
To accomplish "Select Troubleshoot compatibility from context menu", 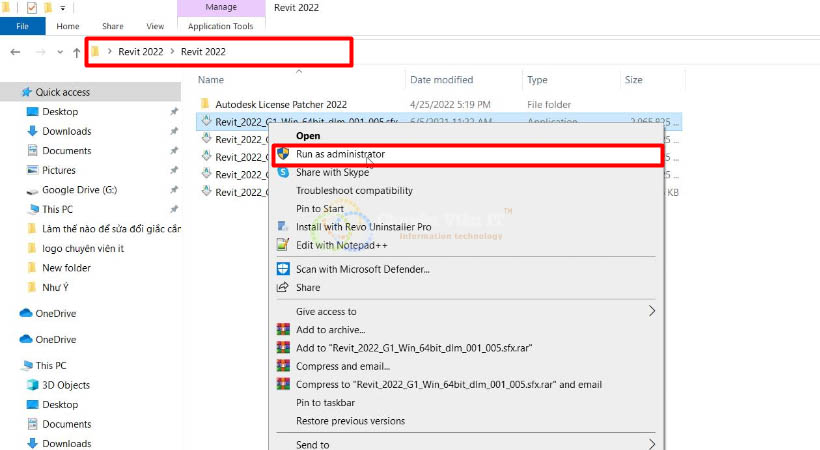I will coord(354,190).
